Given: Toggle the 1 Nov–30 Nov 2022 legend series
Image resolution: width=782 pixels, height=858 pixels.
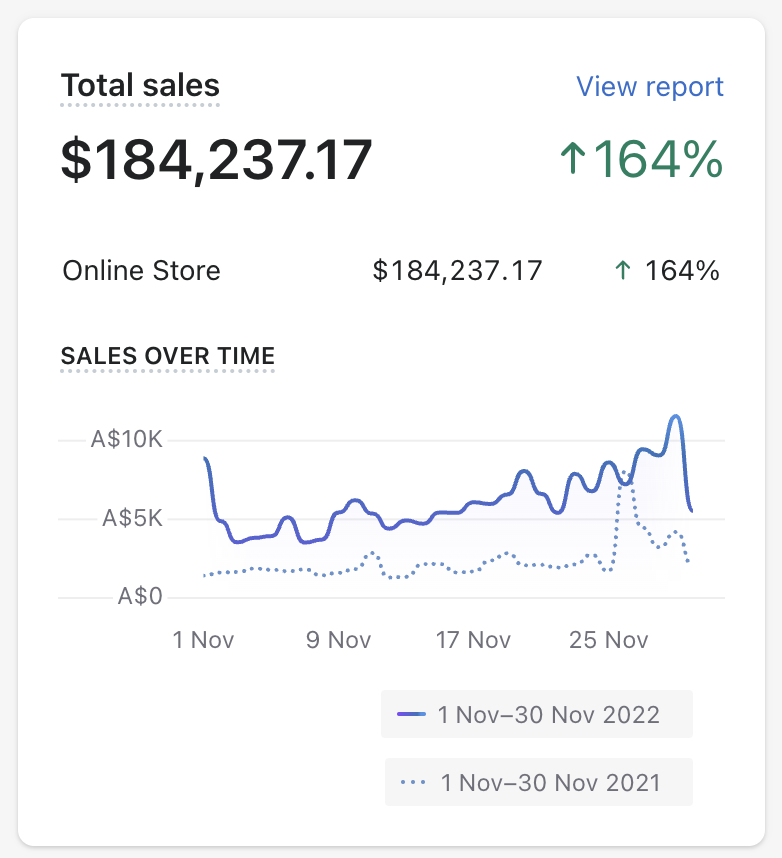Looking at the screenshot, I should (x=548, y=714).
